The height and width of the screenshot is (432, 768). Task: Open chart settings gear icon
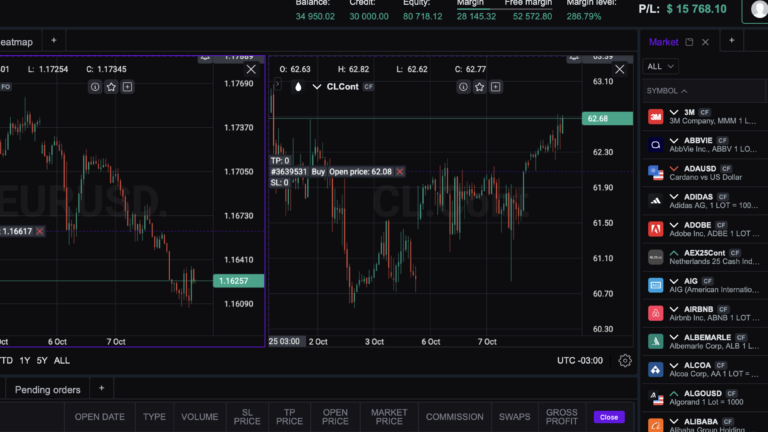pos(625,360)
